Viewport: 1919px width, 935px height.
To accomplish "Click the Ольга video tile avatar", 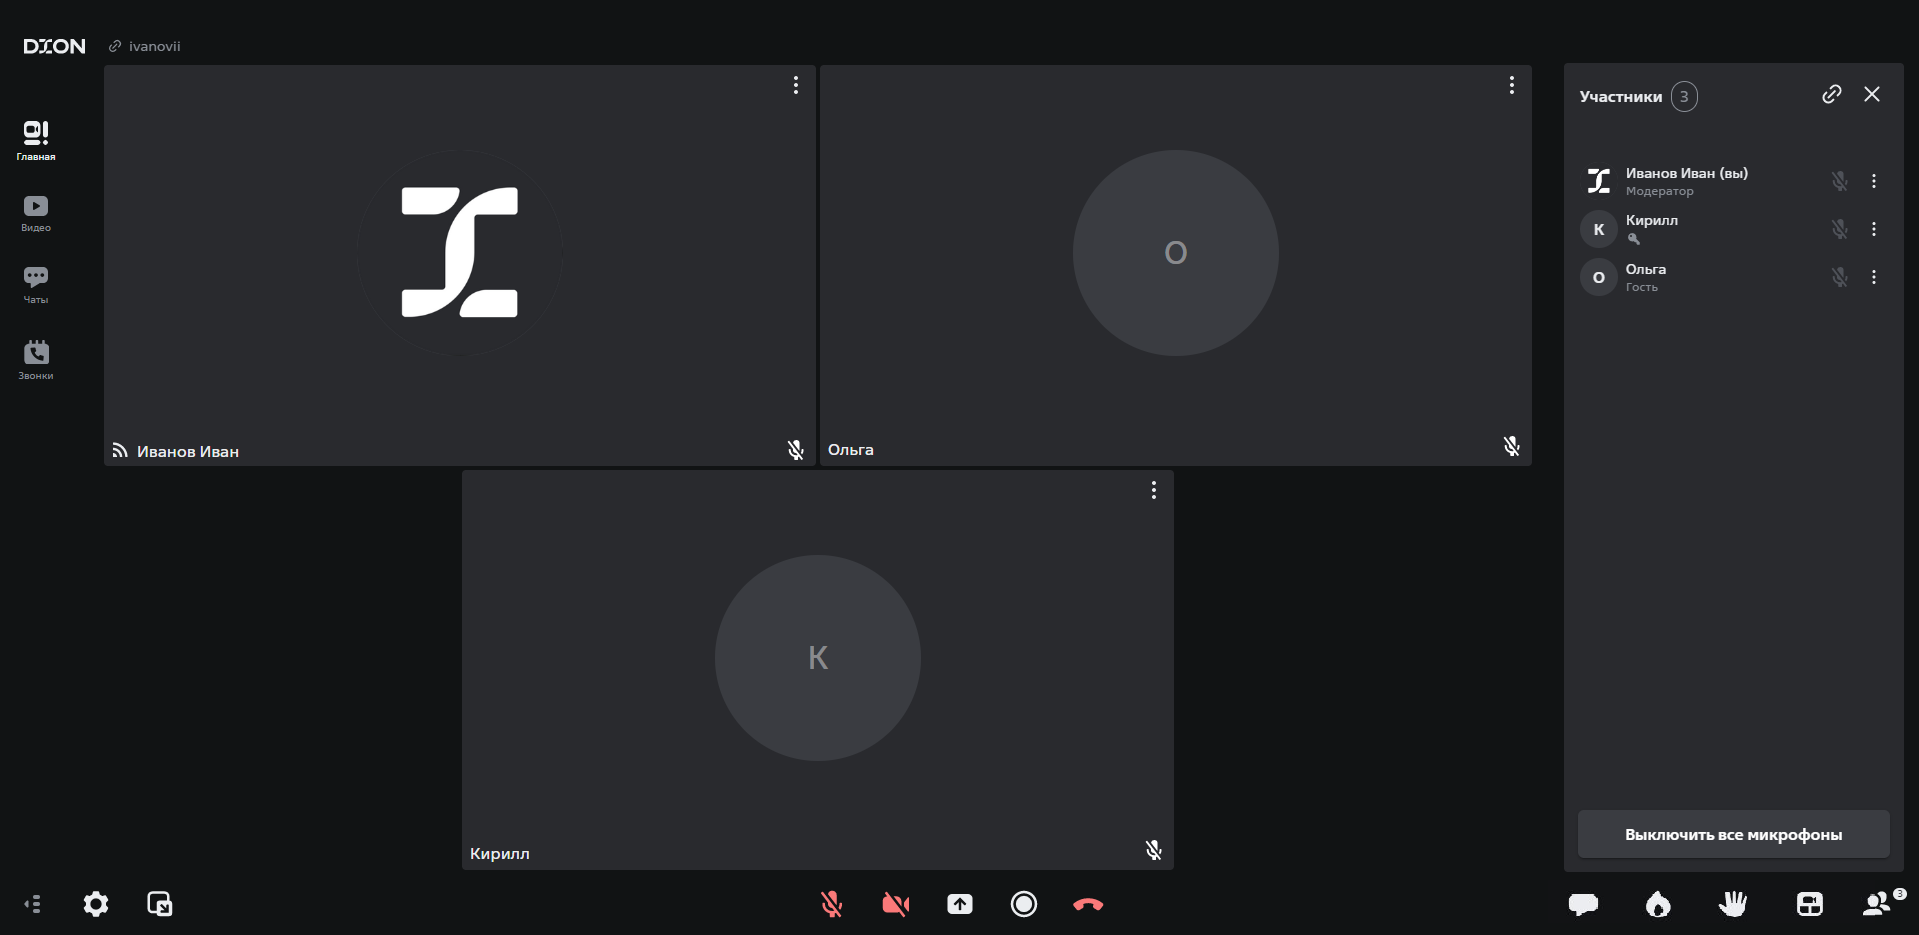I will click(1176, 253).
